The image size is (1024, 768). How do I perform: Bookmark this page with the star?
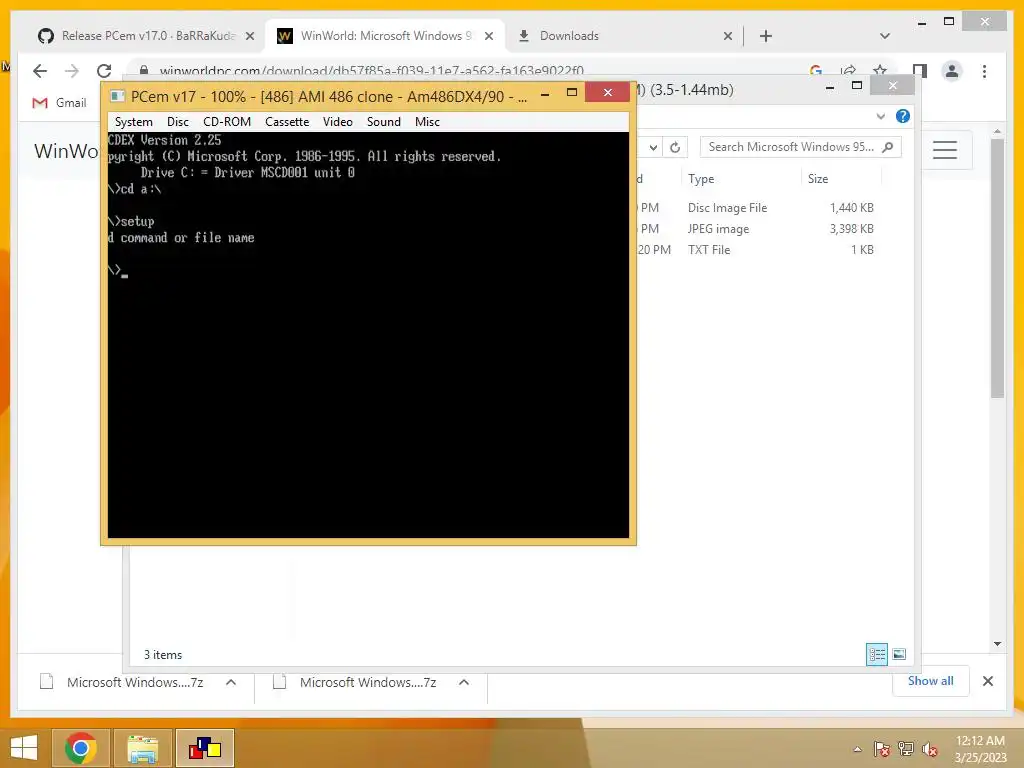[880, 71]
